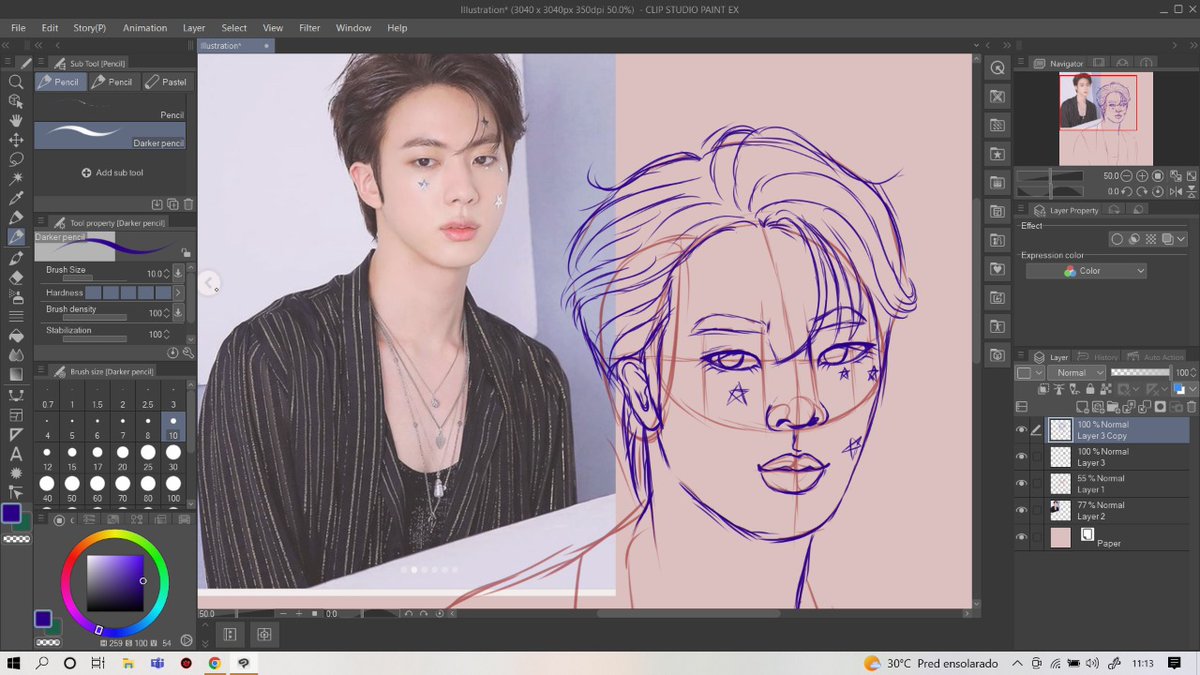Toggle lock on Darker pencil tool property

[x=185, y=252]
